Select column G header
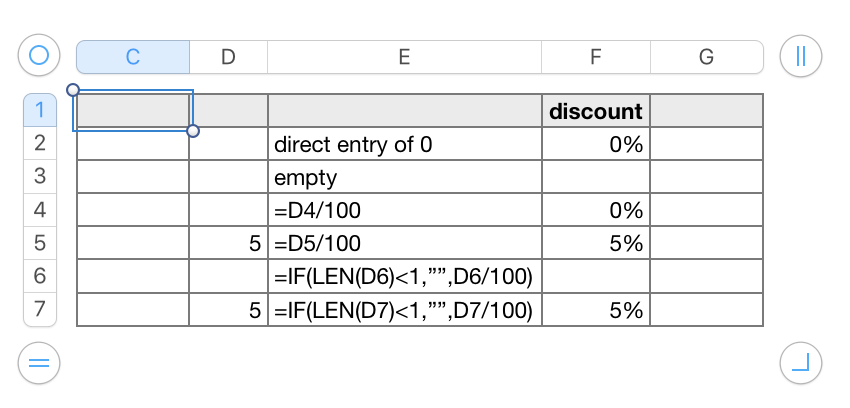This screenshot has height=408, width=850. tap(707, 57)
